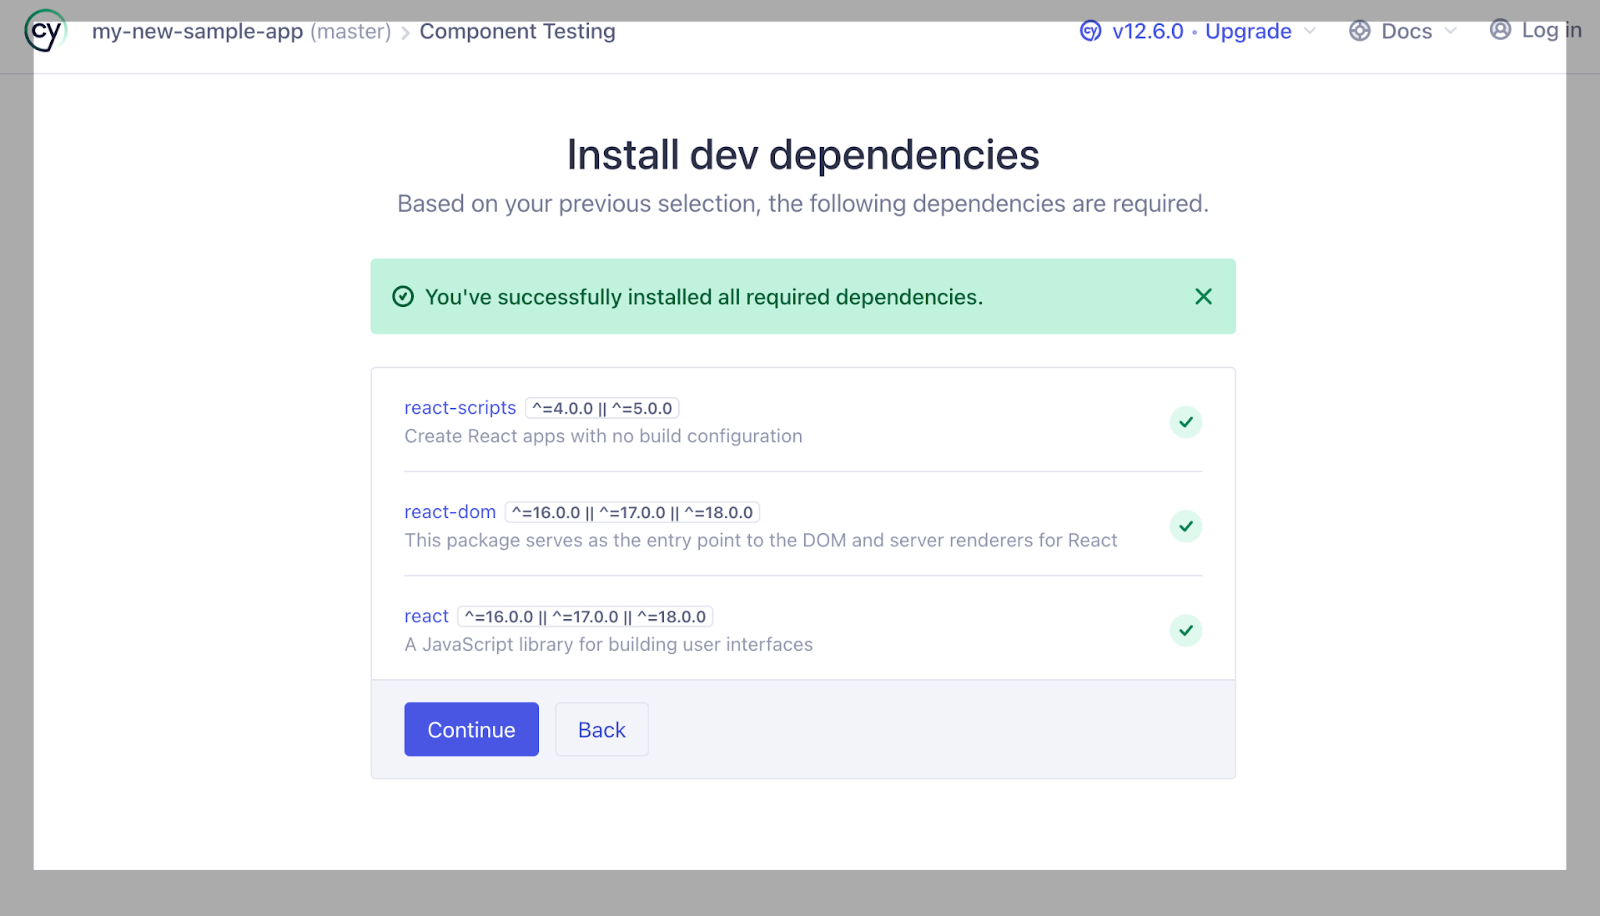Click the Upgrade link in the header
The image size is (1600, 916).
[1247, 31]
